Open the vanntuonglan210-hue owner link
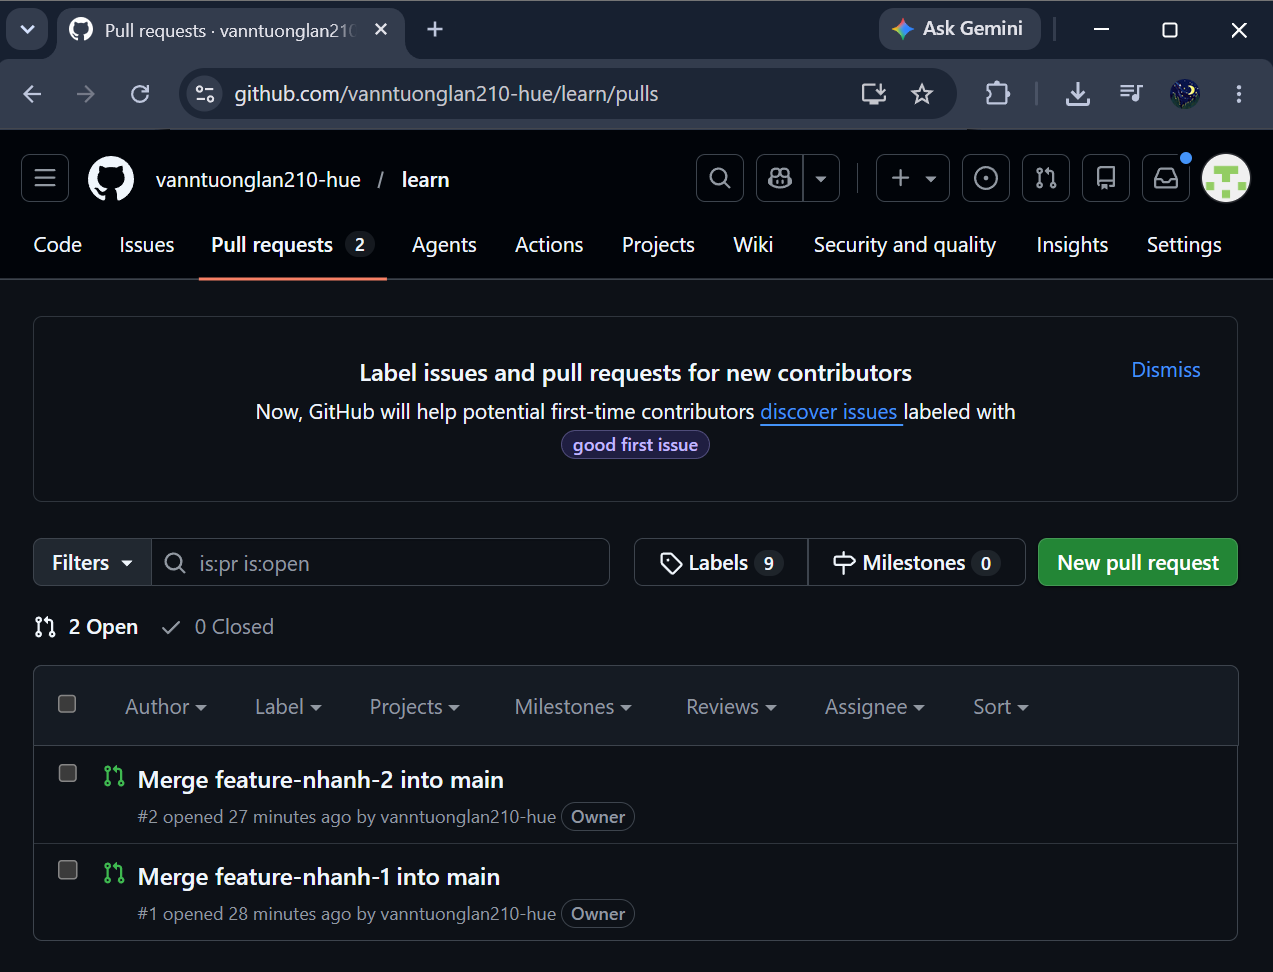Image resolution: width=1273 pixels, height=972 pixels. click(258, 180)
